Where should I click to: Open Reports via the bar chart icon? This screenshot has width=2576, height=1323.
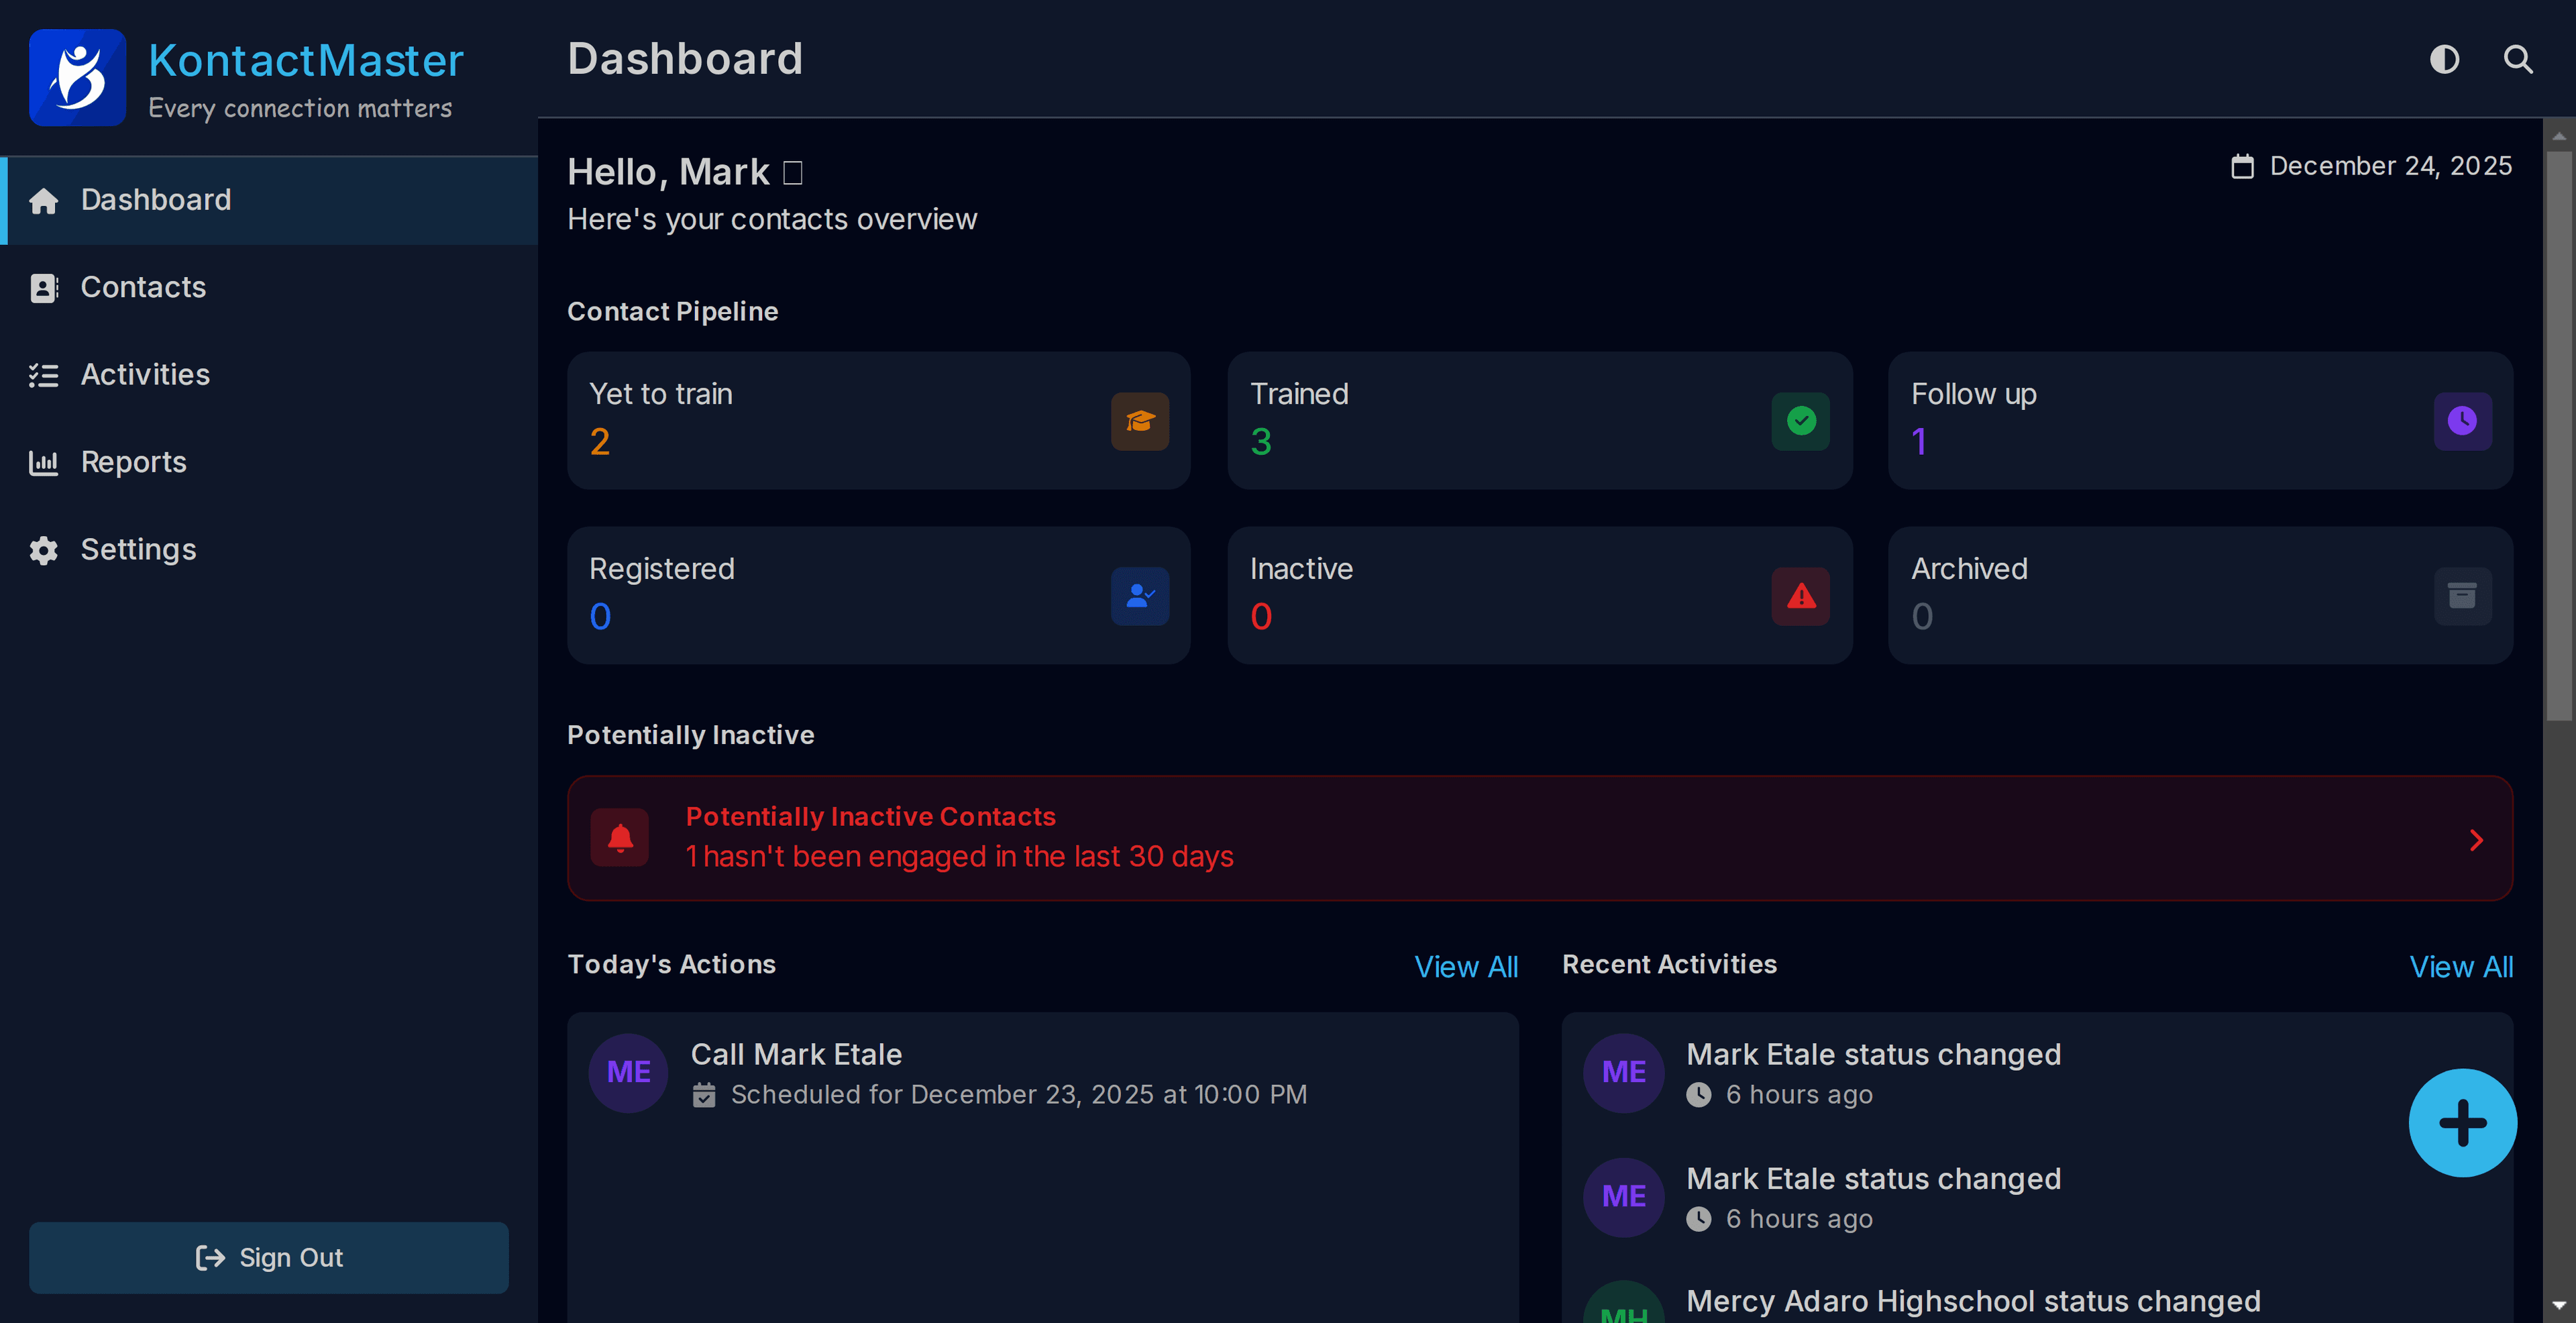point(44,461)
